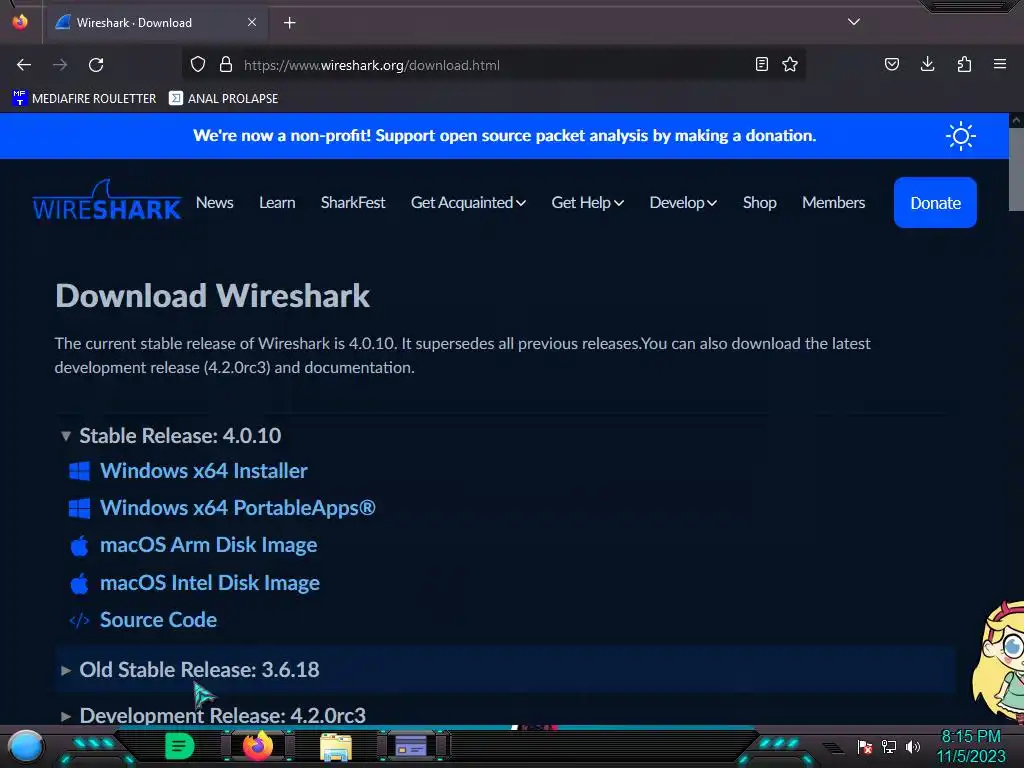Click the Action Center flag tray icon
Image resolution: width=1024 pixels, height=768 pixels.
pos(865,746)
